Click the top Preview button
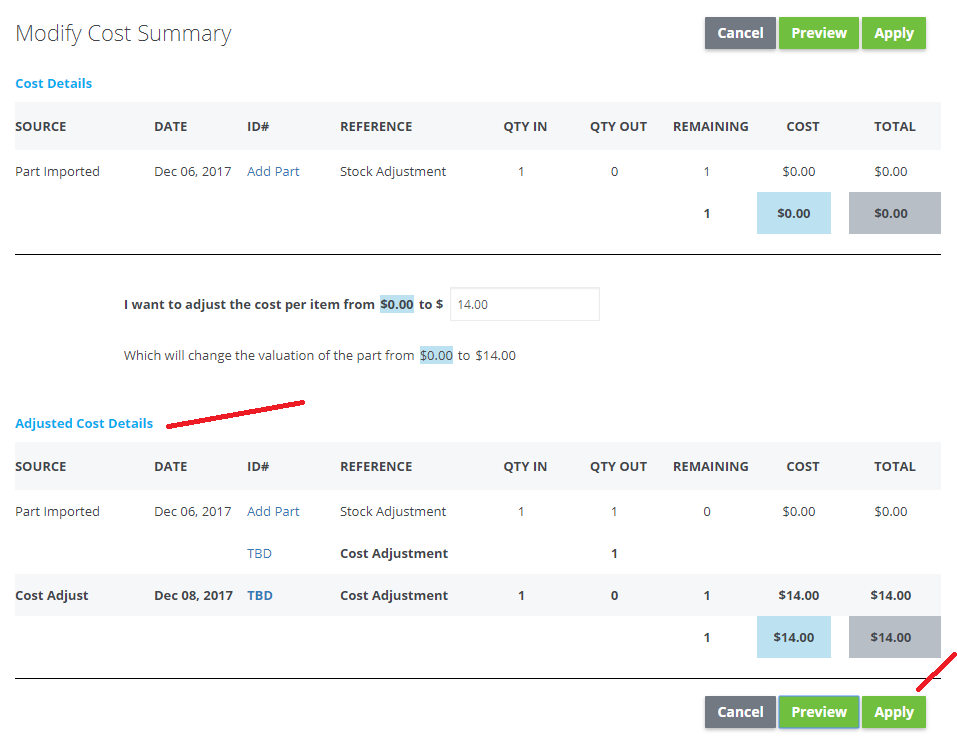 818,33
